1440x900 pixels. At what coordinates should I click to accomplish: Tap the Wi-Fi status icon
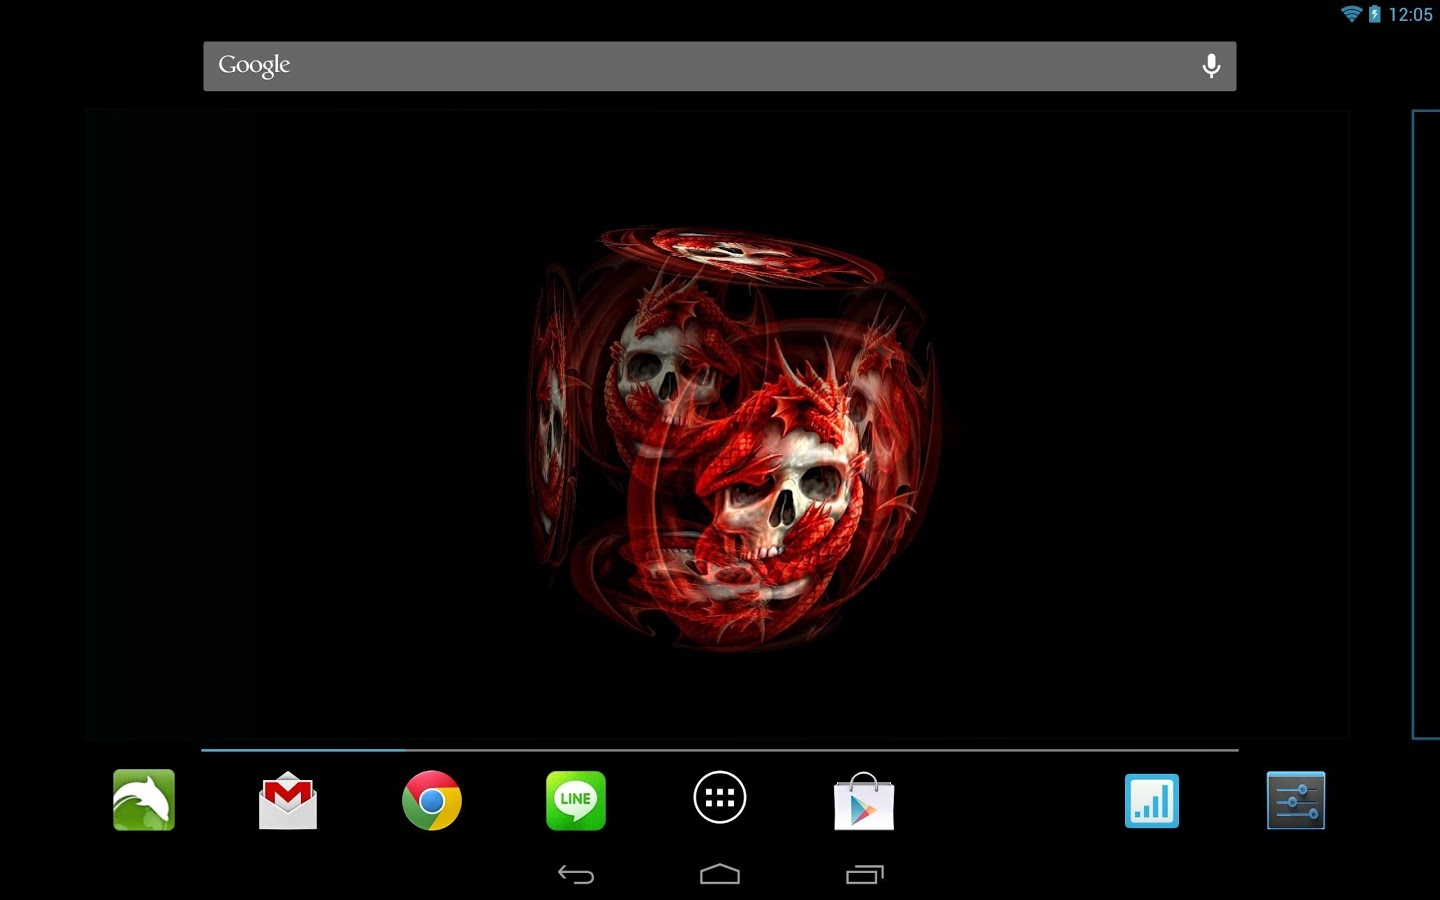coord(1351,14)
